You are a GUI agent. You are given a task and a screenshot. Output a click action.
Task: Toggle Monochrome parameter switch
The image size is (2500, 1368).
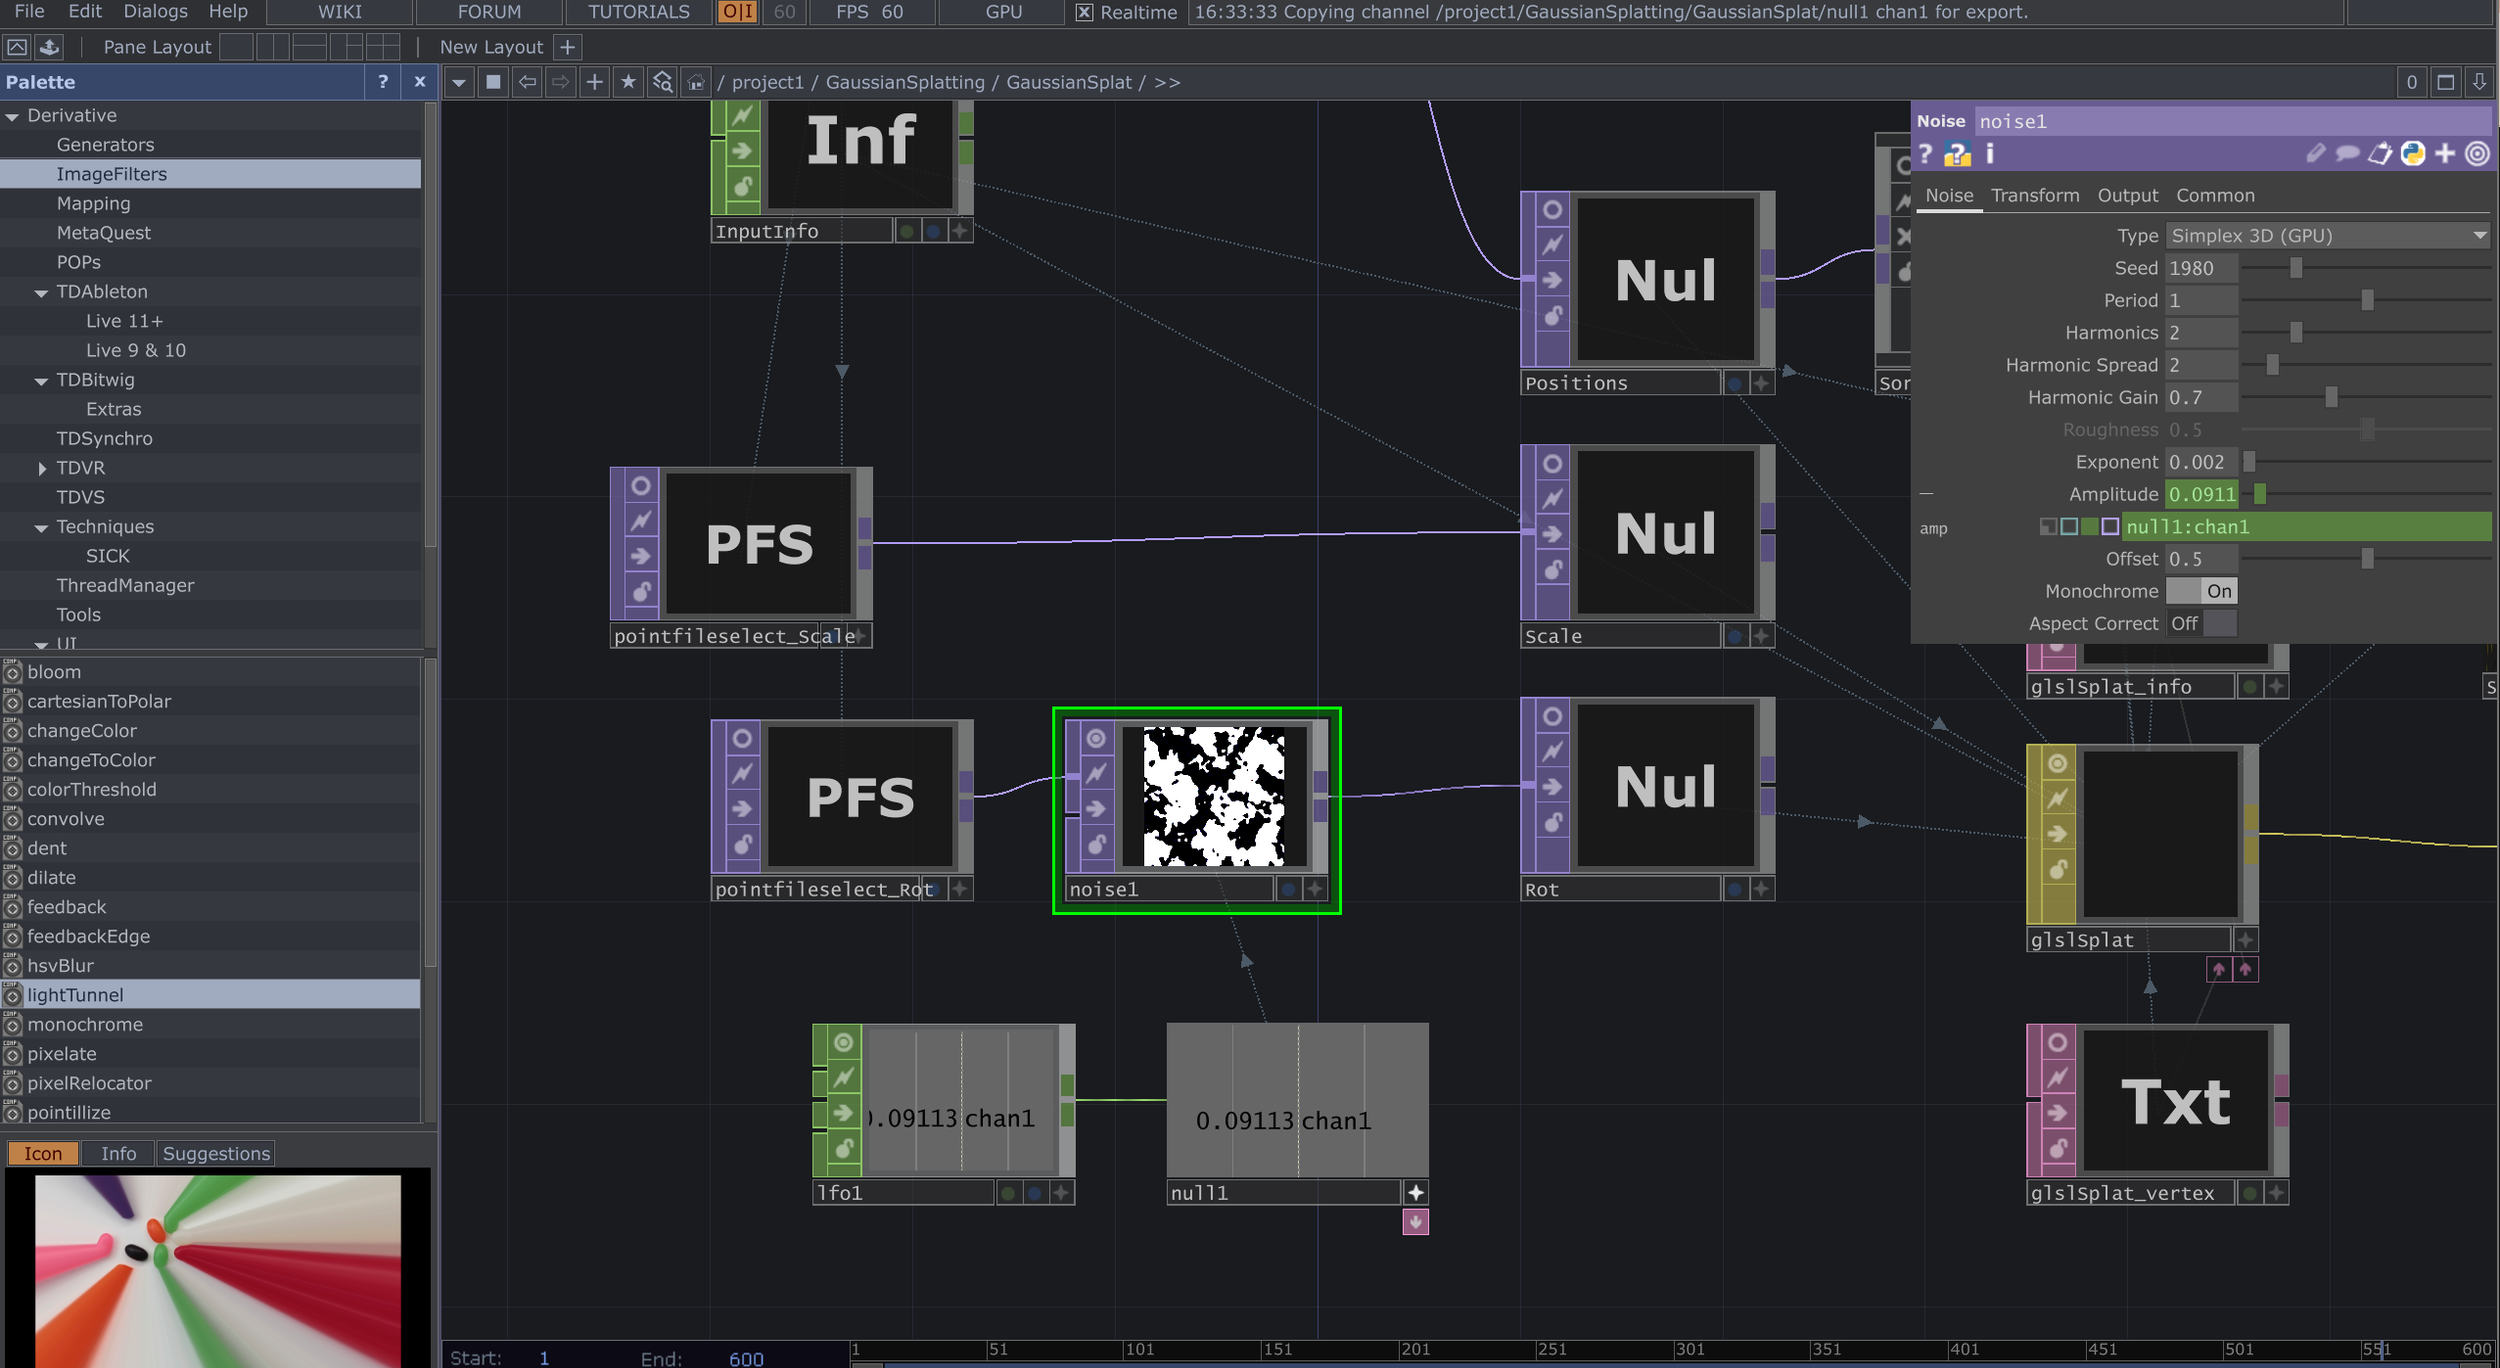pyautogui.click(x=2201, y=591)
